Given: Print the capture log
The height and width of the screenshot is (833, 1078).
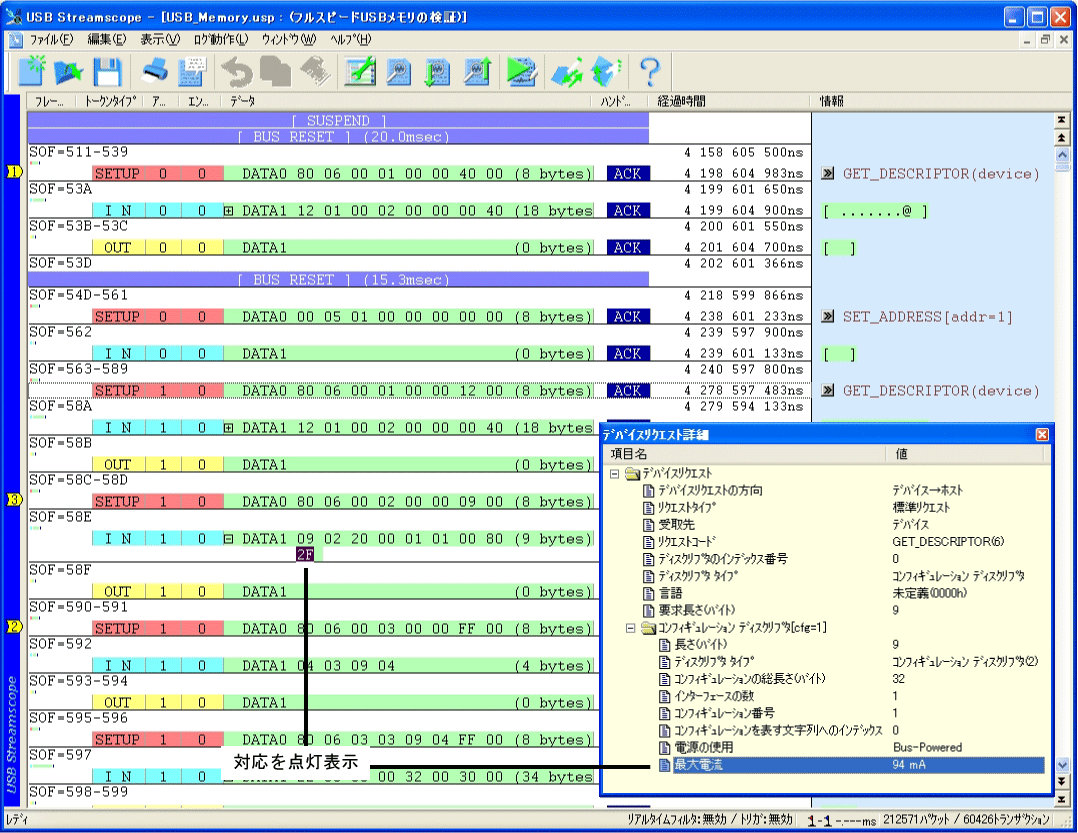Looking at the screenshot, I should (155, 71).
